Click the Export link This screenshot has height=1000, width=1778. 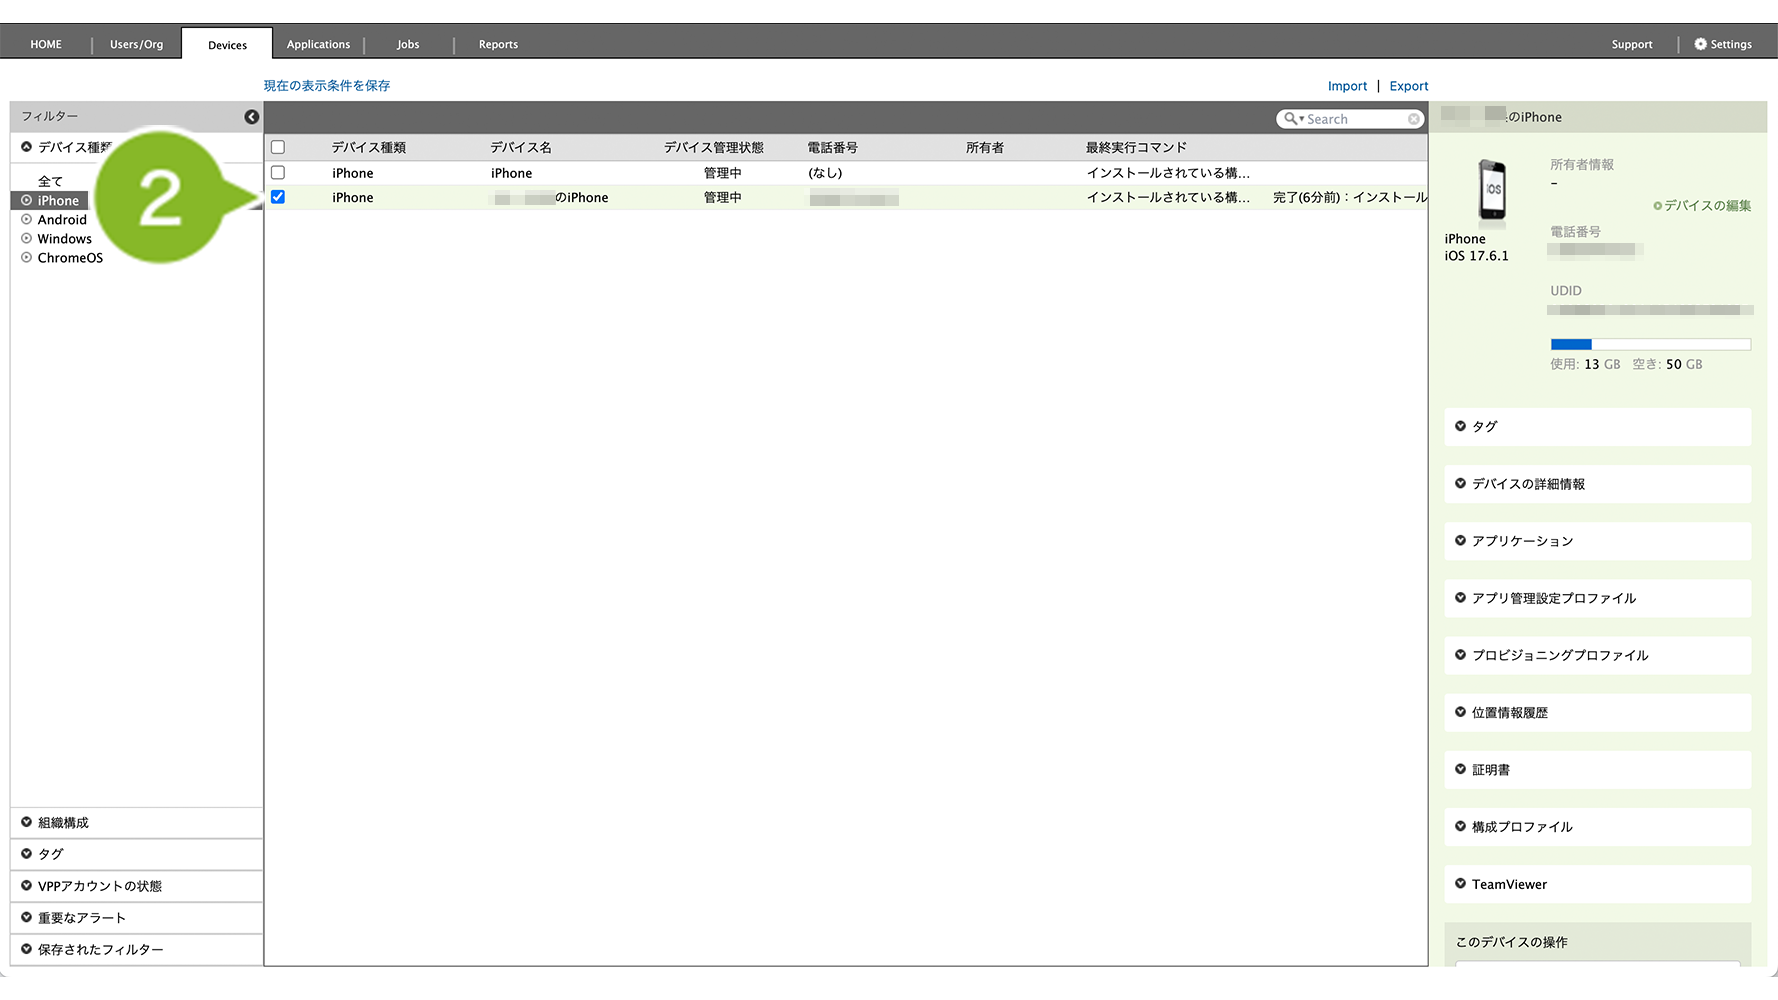point(1408,86)
